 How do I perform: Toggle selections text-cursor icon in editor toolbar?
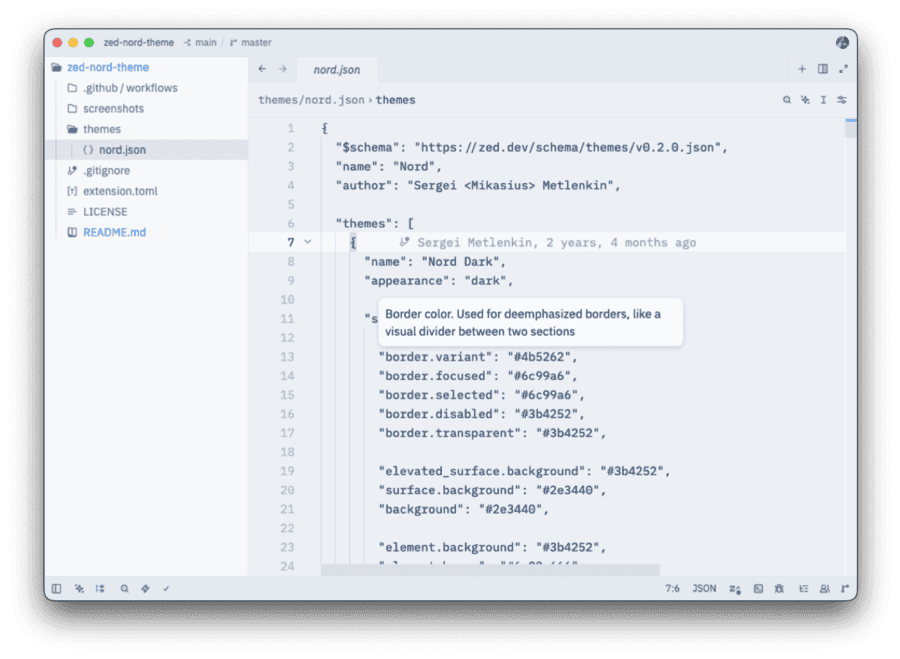[823, 100]
